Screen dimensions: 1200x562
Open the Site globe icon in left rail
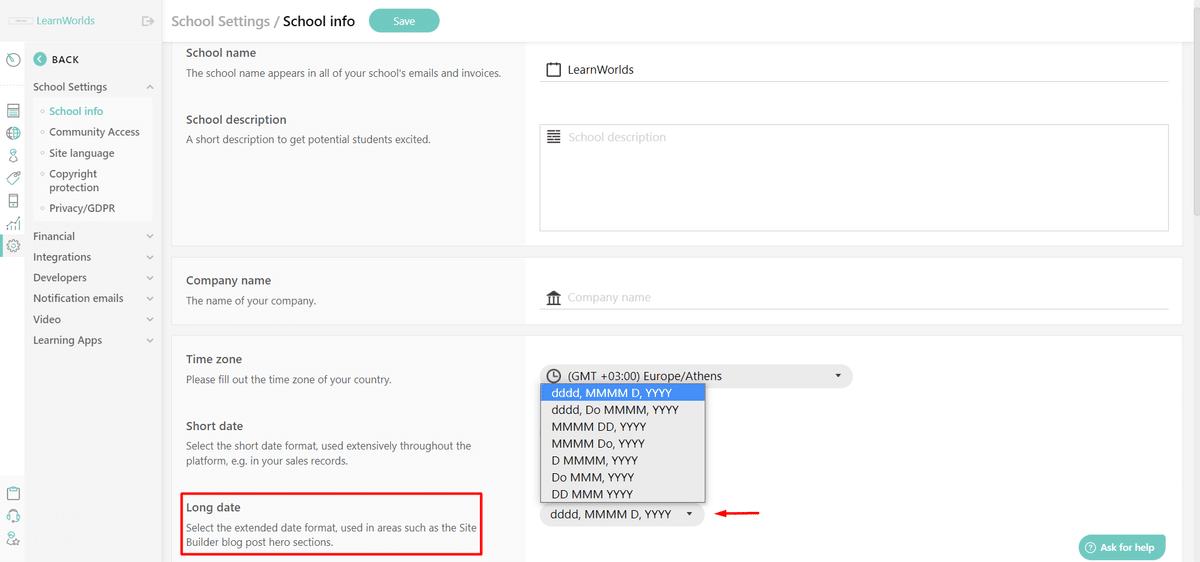click(x=13, y=133)
